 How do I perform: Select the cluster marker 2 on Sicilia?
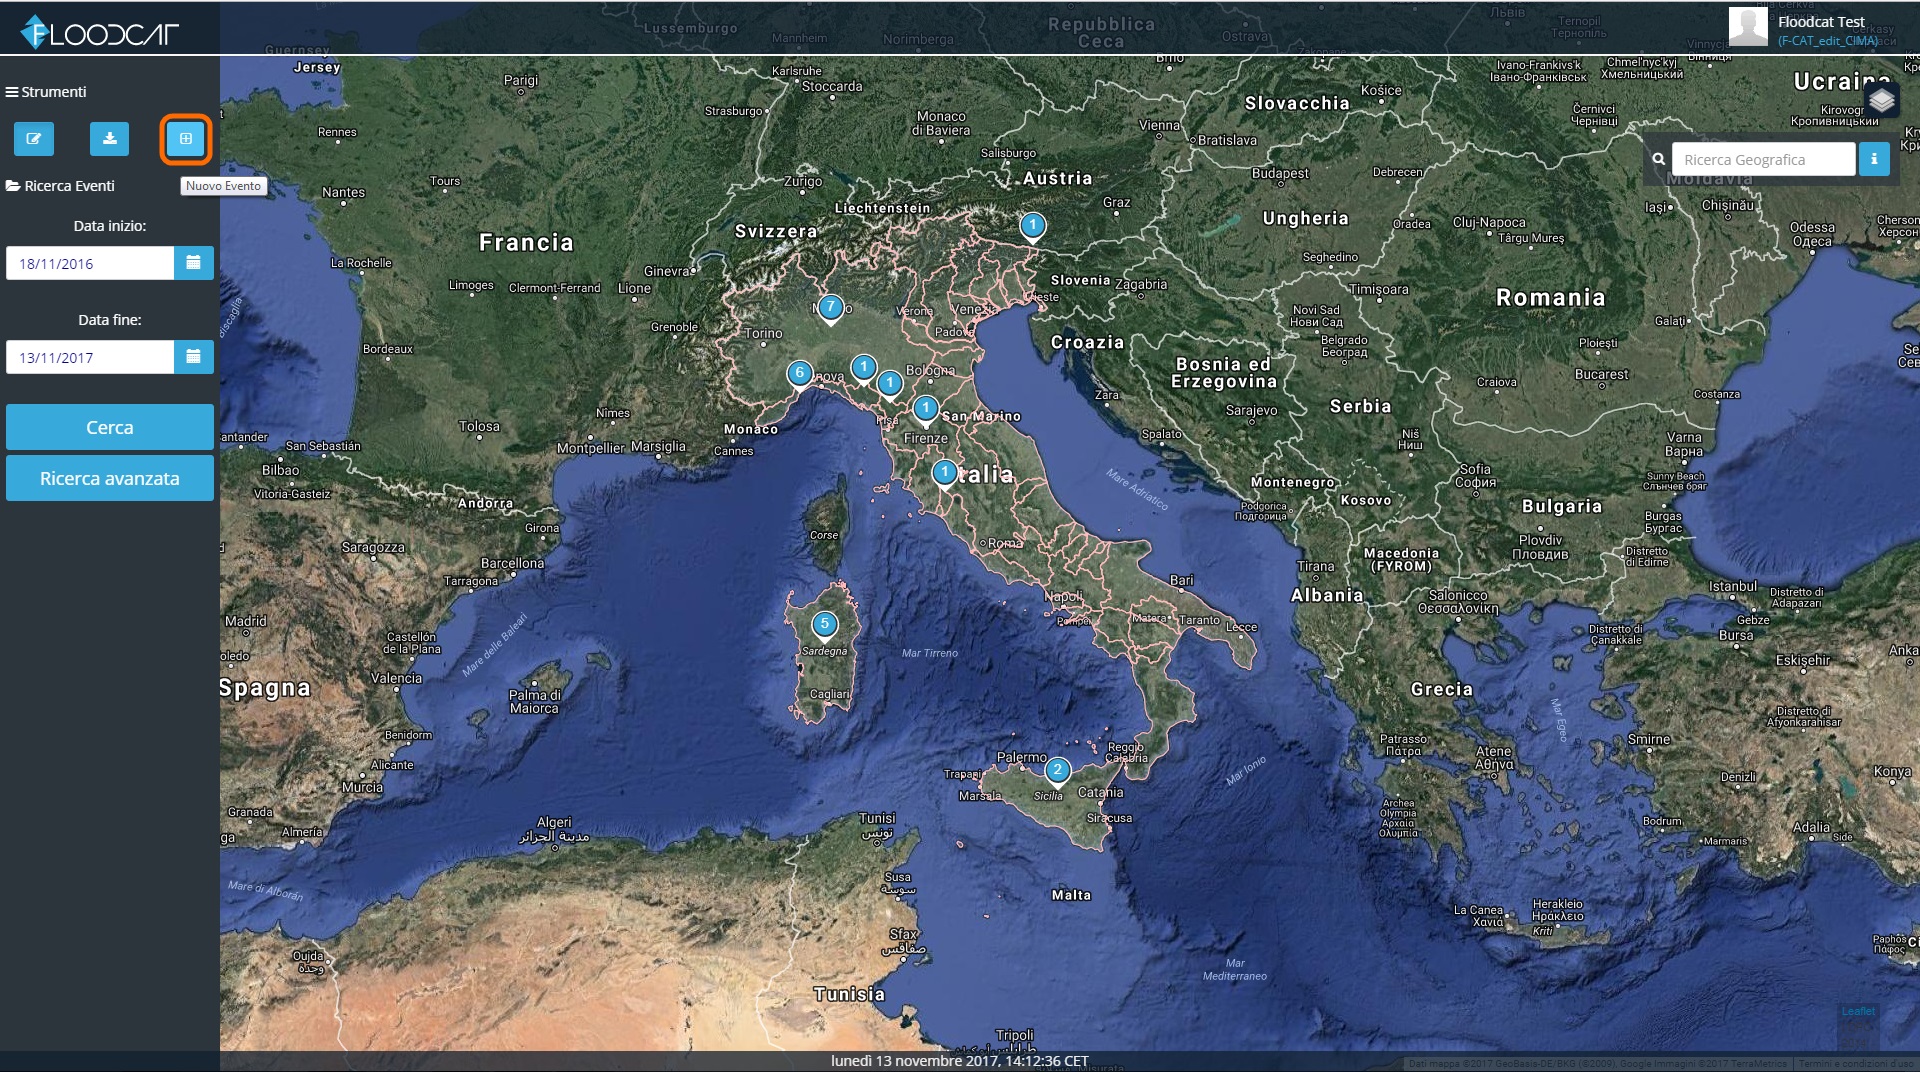[x=1057, y=771]
